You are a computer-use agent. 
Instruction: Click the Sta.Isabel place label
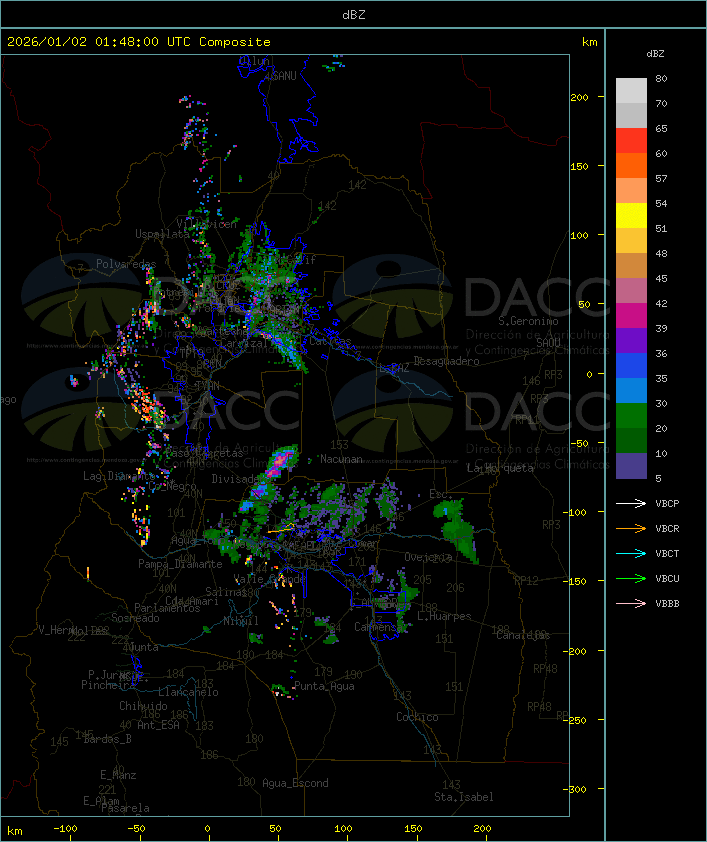coord(464,797)
